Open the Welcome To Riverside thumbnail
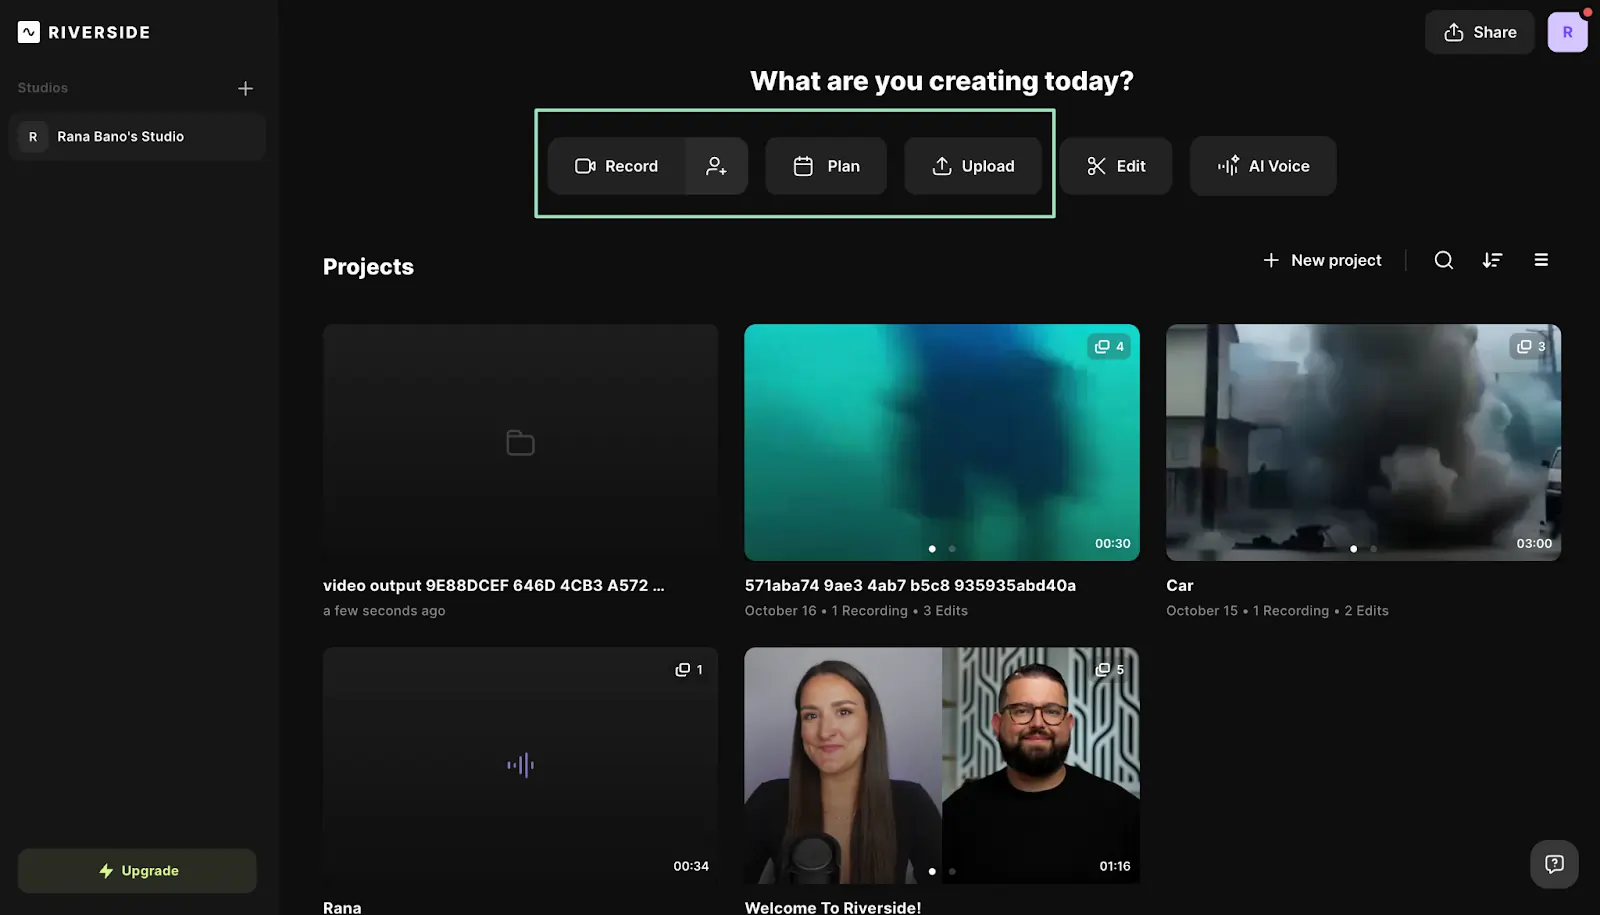The image size is (1600, 915). 942,765
